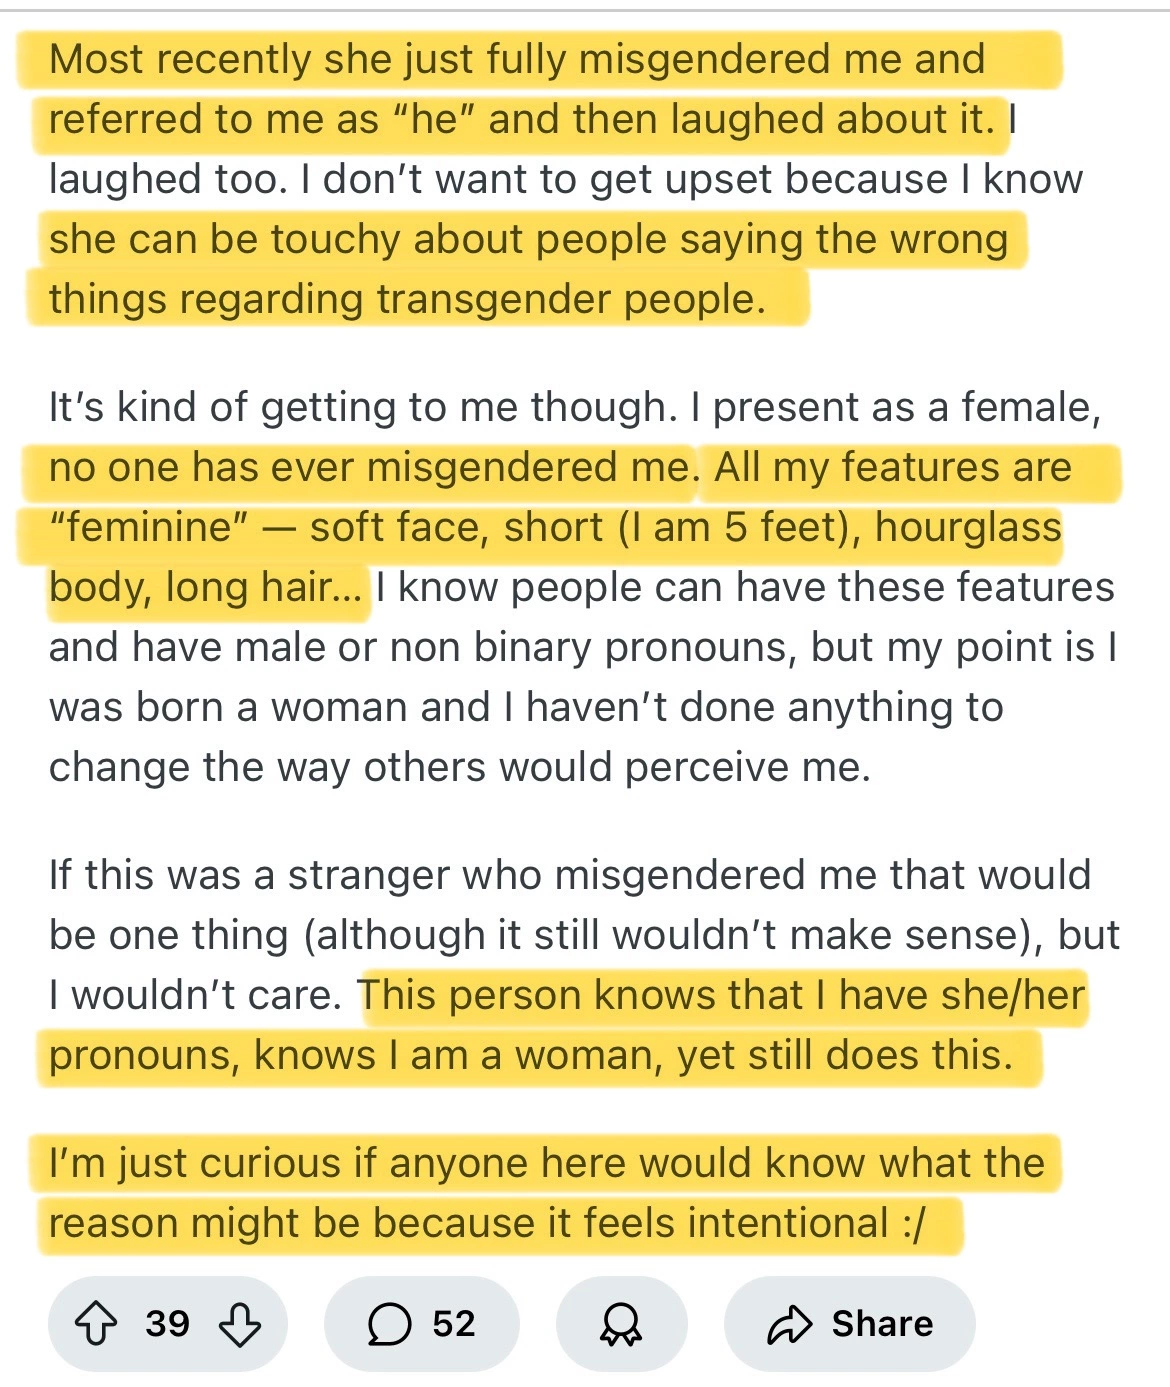The image size is (1170, 1387).
Task: Click highlighted line starting "Most recently she just"
Action: coord(516,60)
